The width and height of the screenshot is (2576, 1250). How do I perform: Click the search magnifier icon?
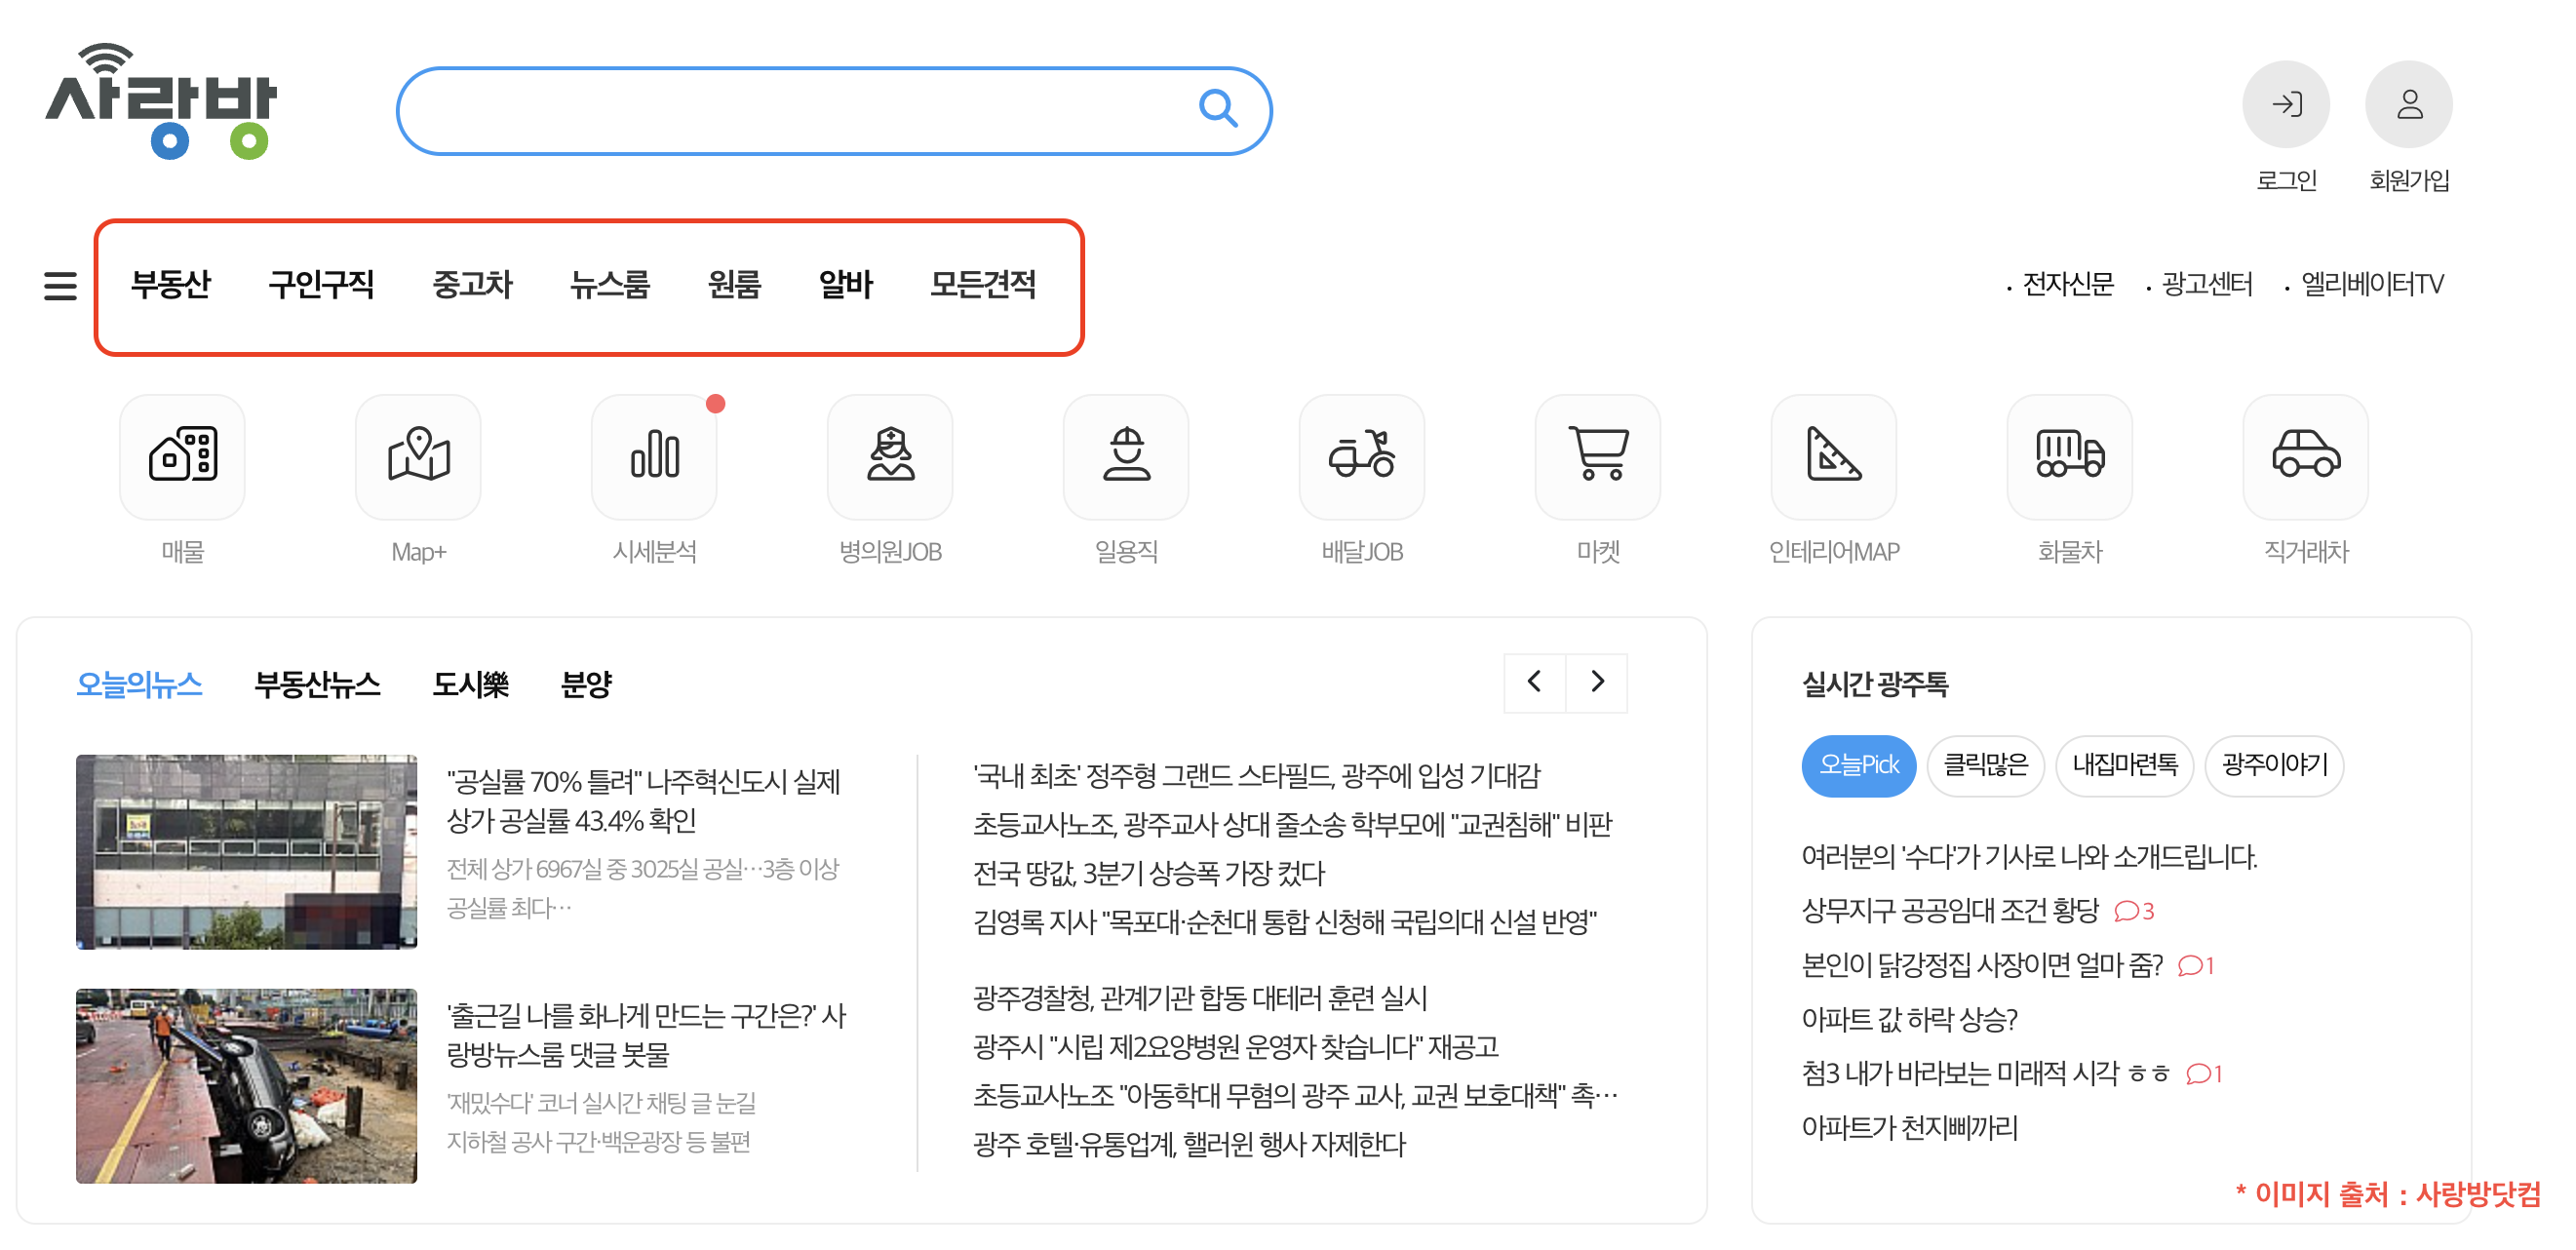click(1219, 110)
